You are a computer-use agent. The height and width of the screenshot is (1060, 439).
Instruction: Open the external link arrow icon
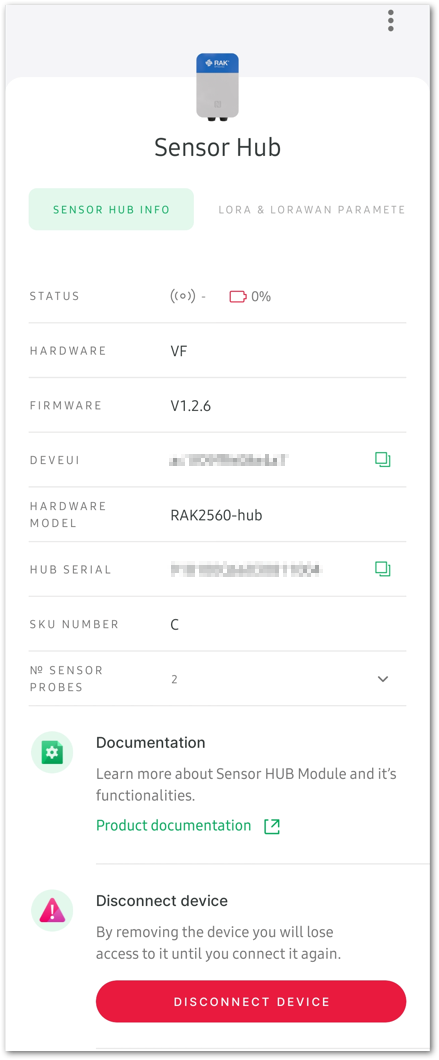pyautogui.click(x=272, y=826)
